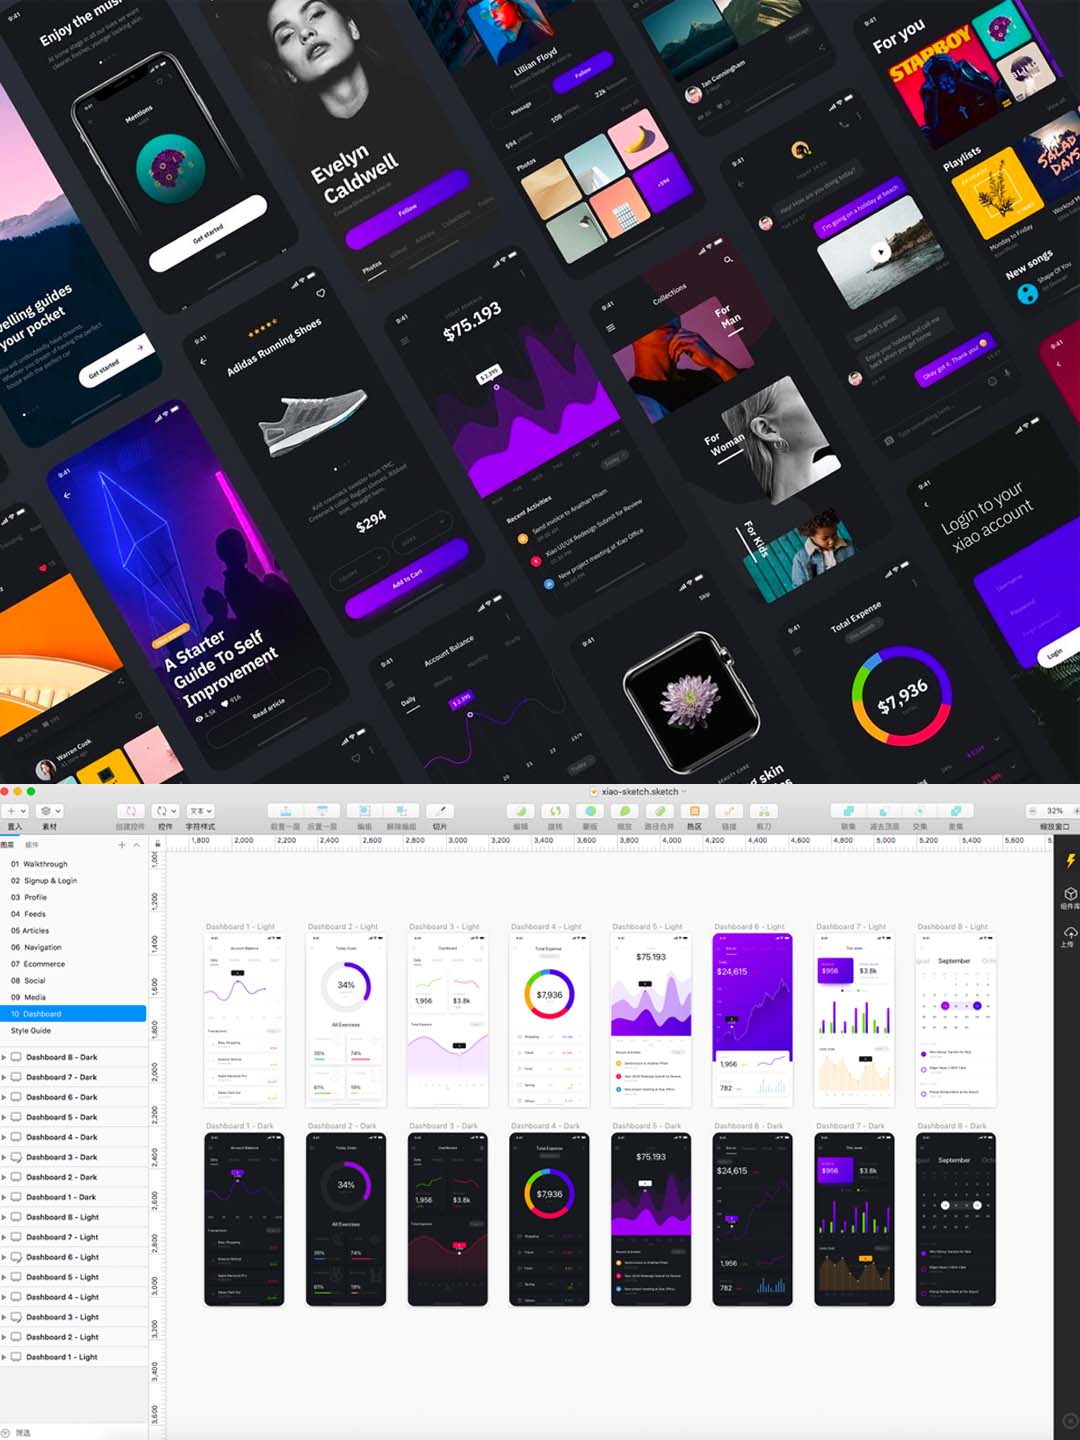Click the Dashboard 4 - Light artboard title

546,927
